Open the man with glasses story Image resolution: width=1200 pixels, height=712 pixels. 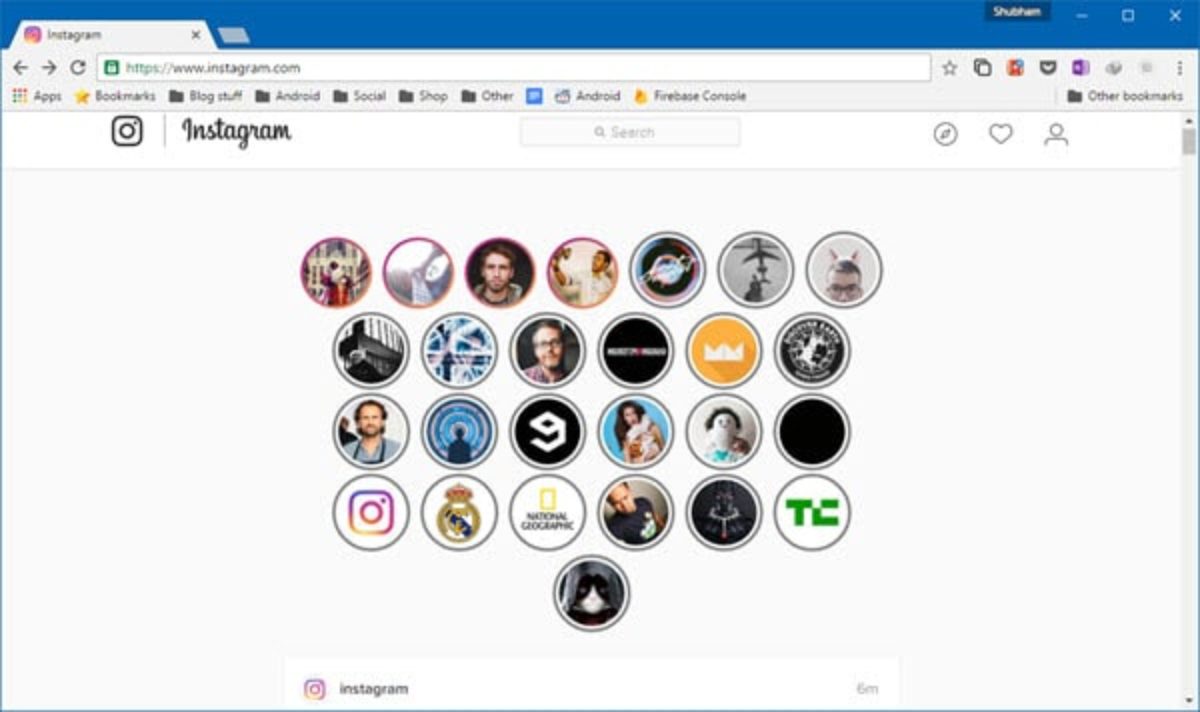click(x=547, y=351)
